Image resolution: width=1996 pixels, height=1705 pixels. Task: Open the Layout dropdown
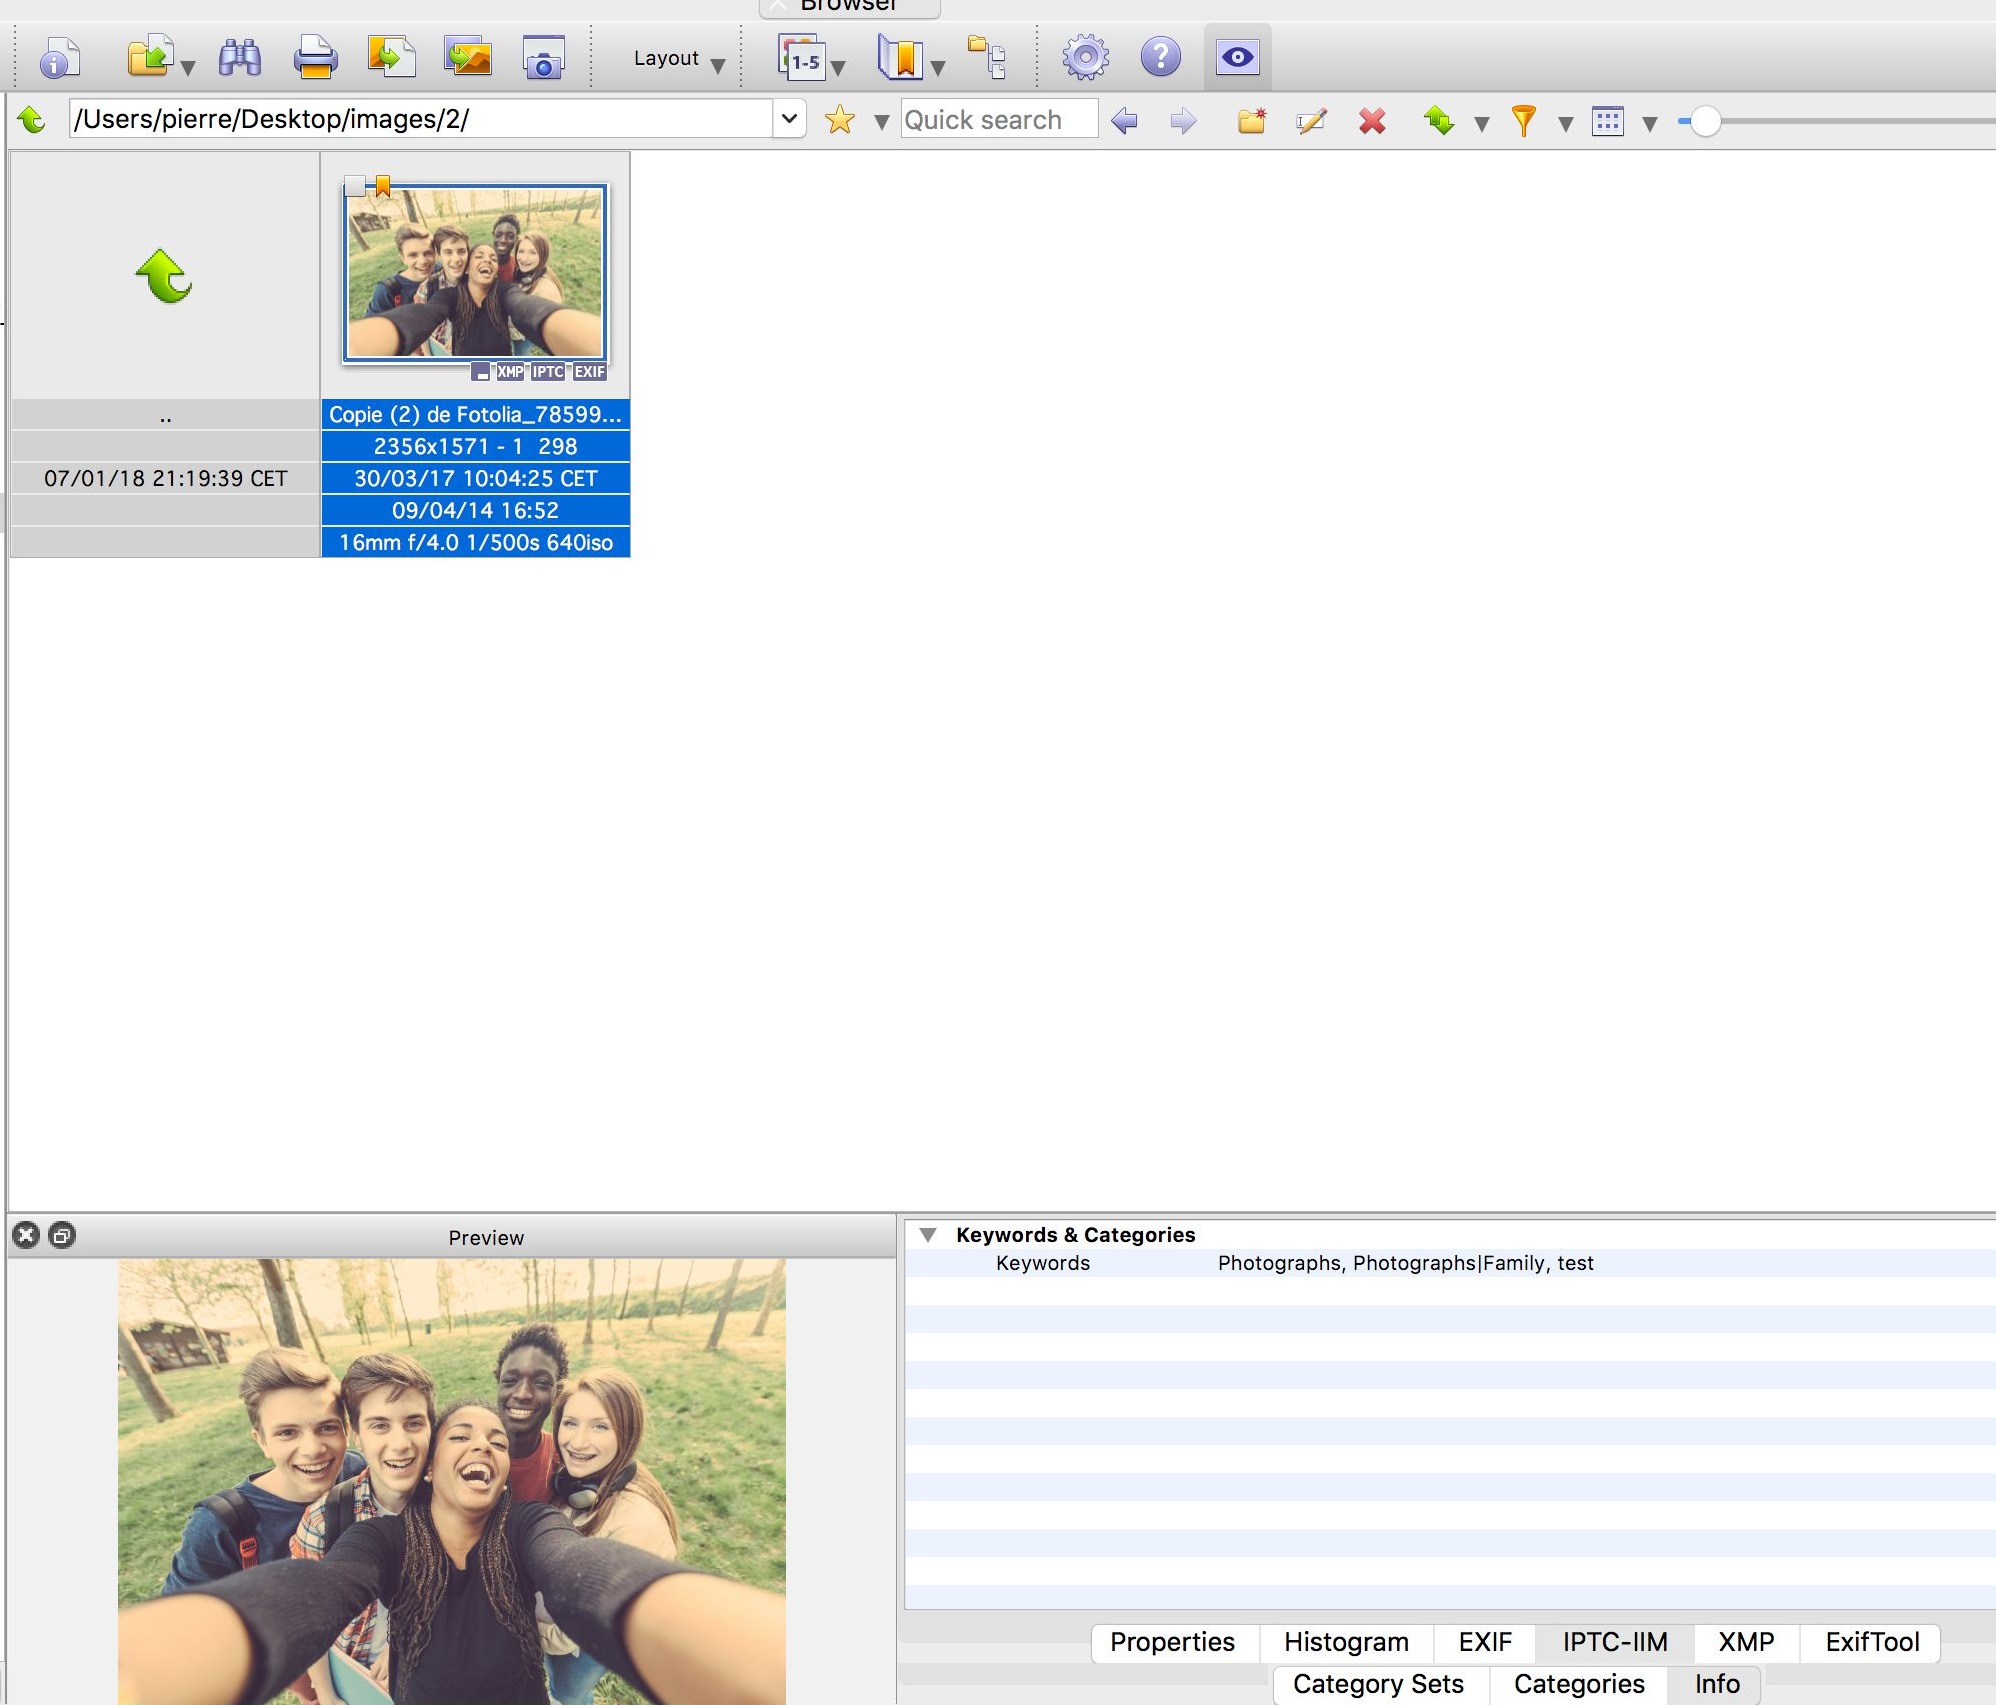point(677,59)
